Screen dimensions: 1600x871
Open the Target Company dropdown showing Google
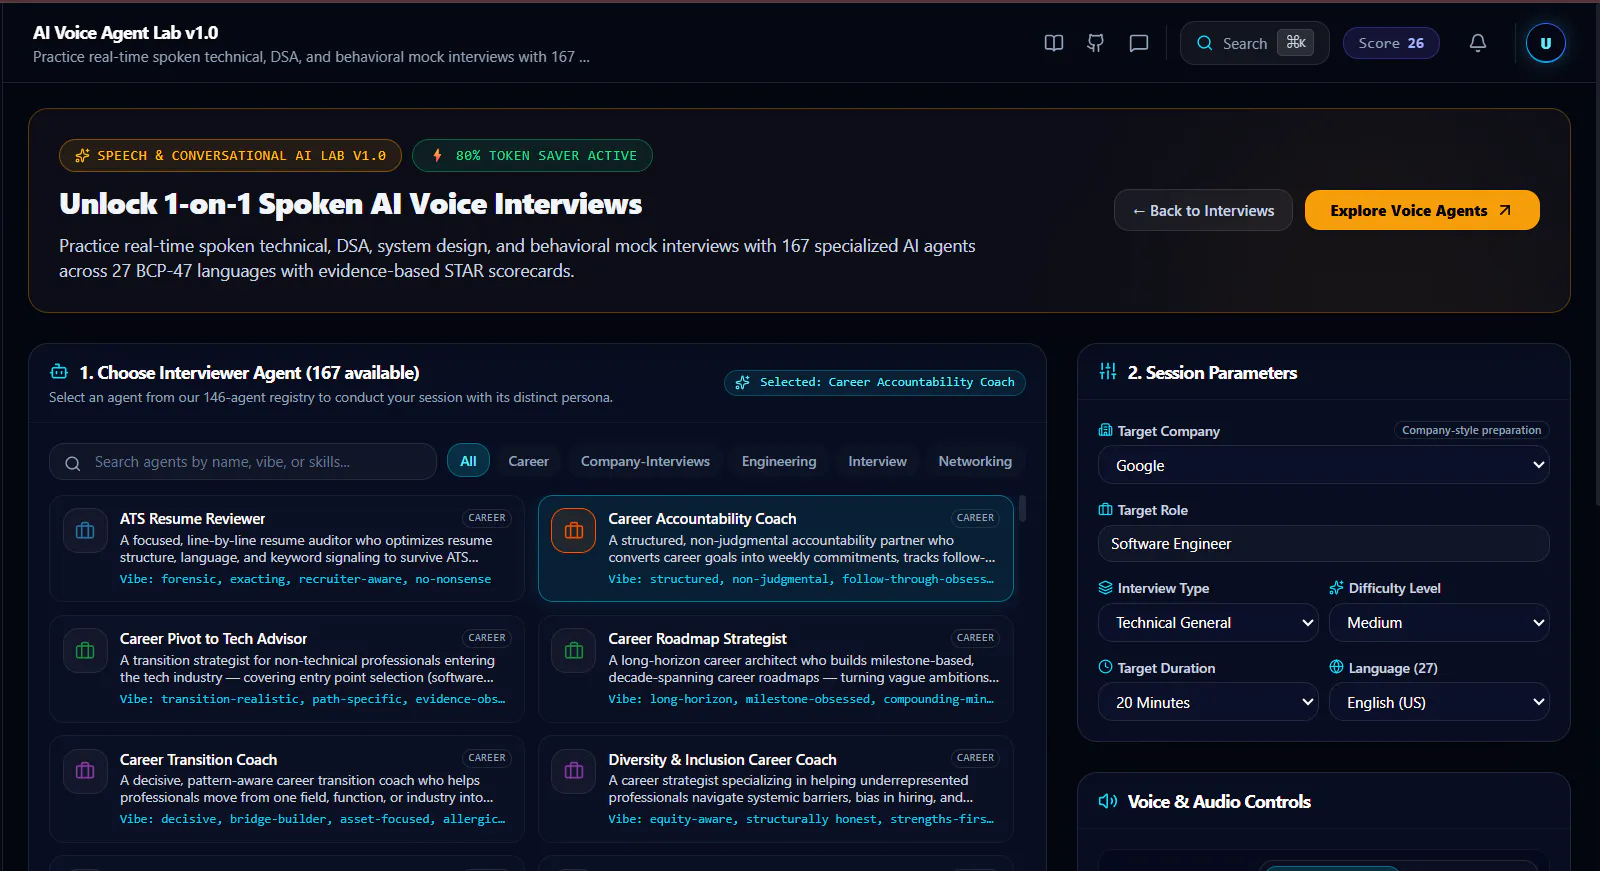(x=1324, y=465)
